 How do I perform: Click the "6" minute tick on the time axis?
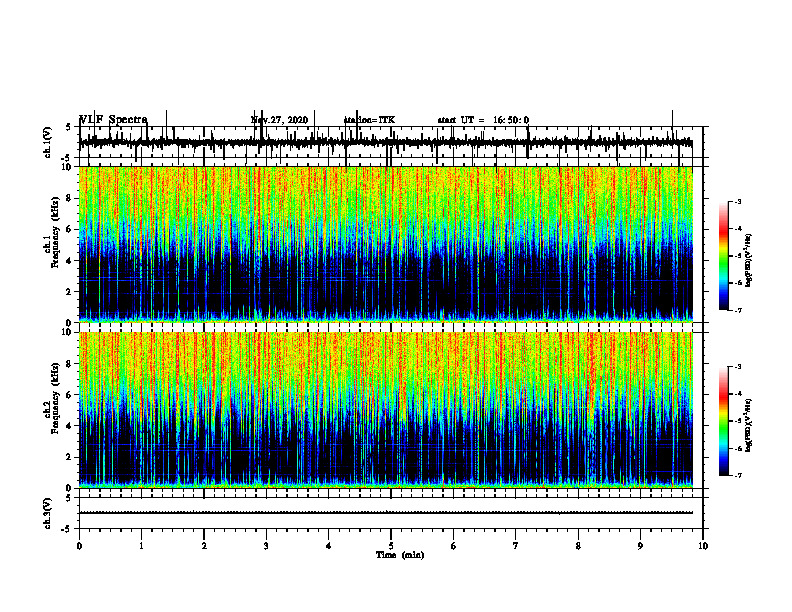click(x=454, y=546)
